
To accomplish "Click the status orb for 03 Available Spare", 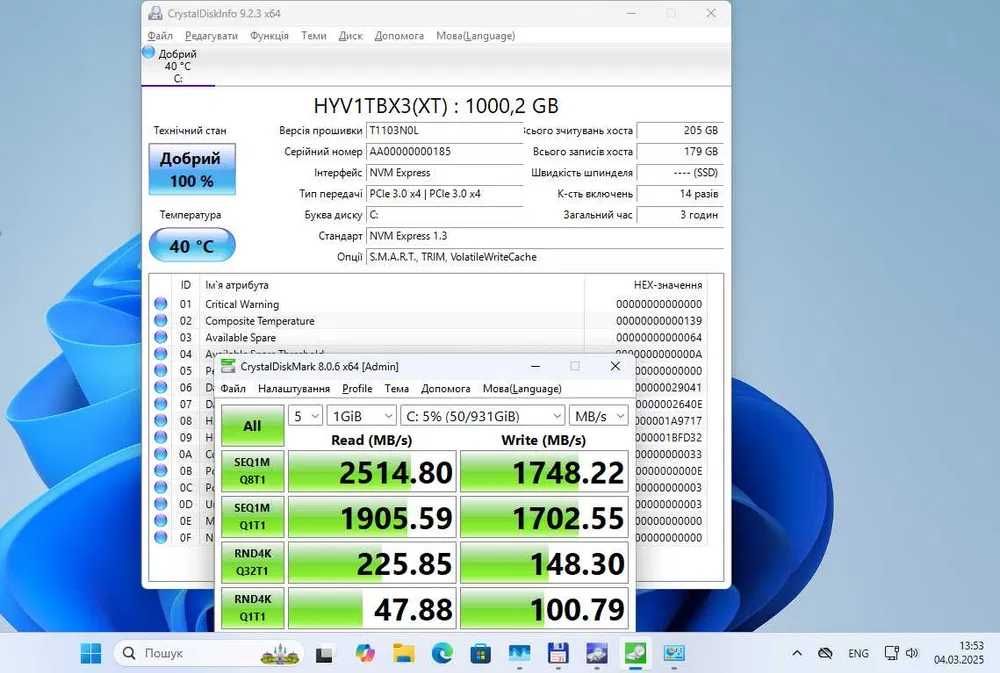I will (x=161, y=337).
